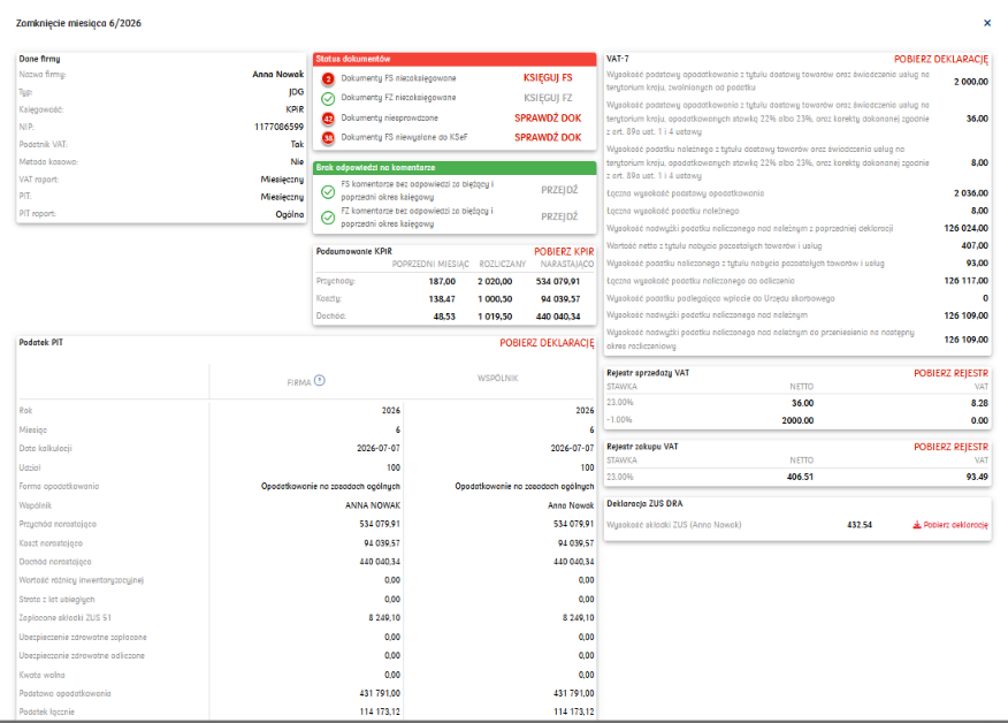The height and width of the screenshot is (723, 1008).
Task: Click Brak odpowiedzi na komentarze green header
Action: 454,168
